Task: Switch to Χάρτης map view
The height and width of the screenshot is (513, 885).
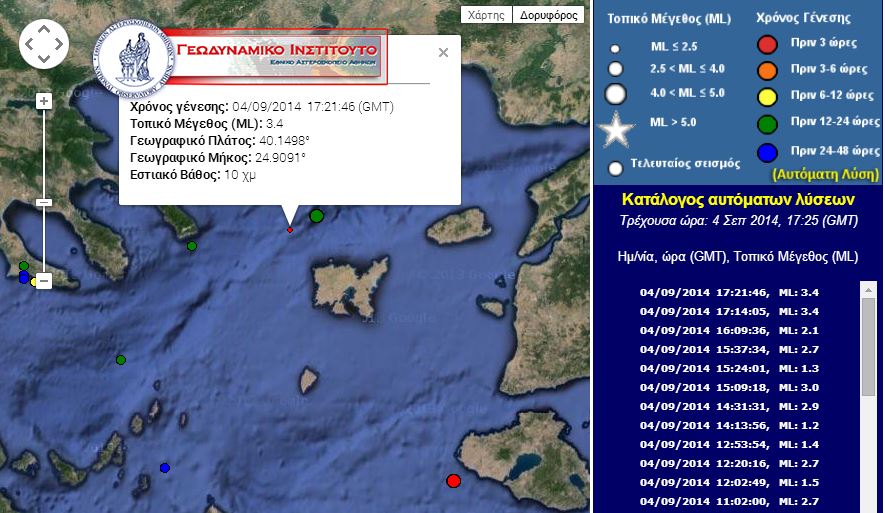Action: click(487, 15)
